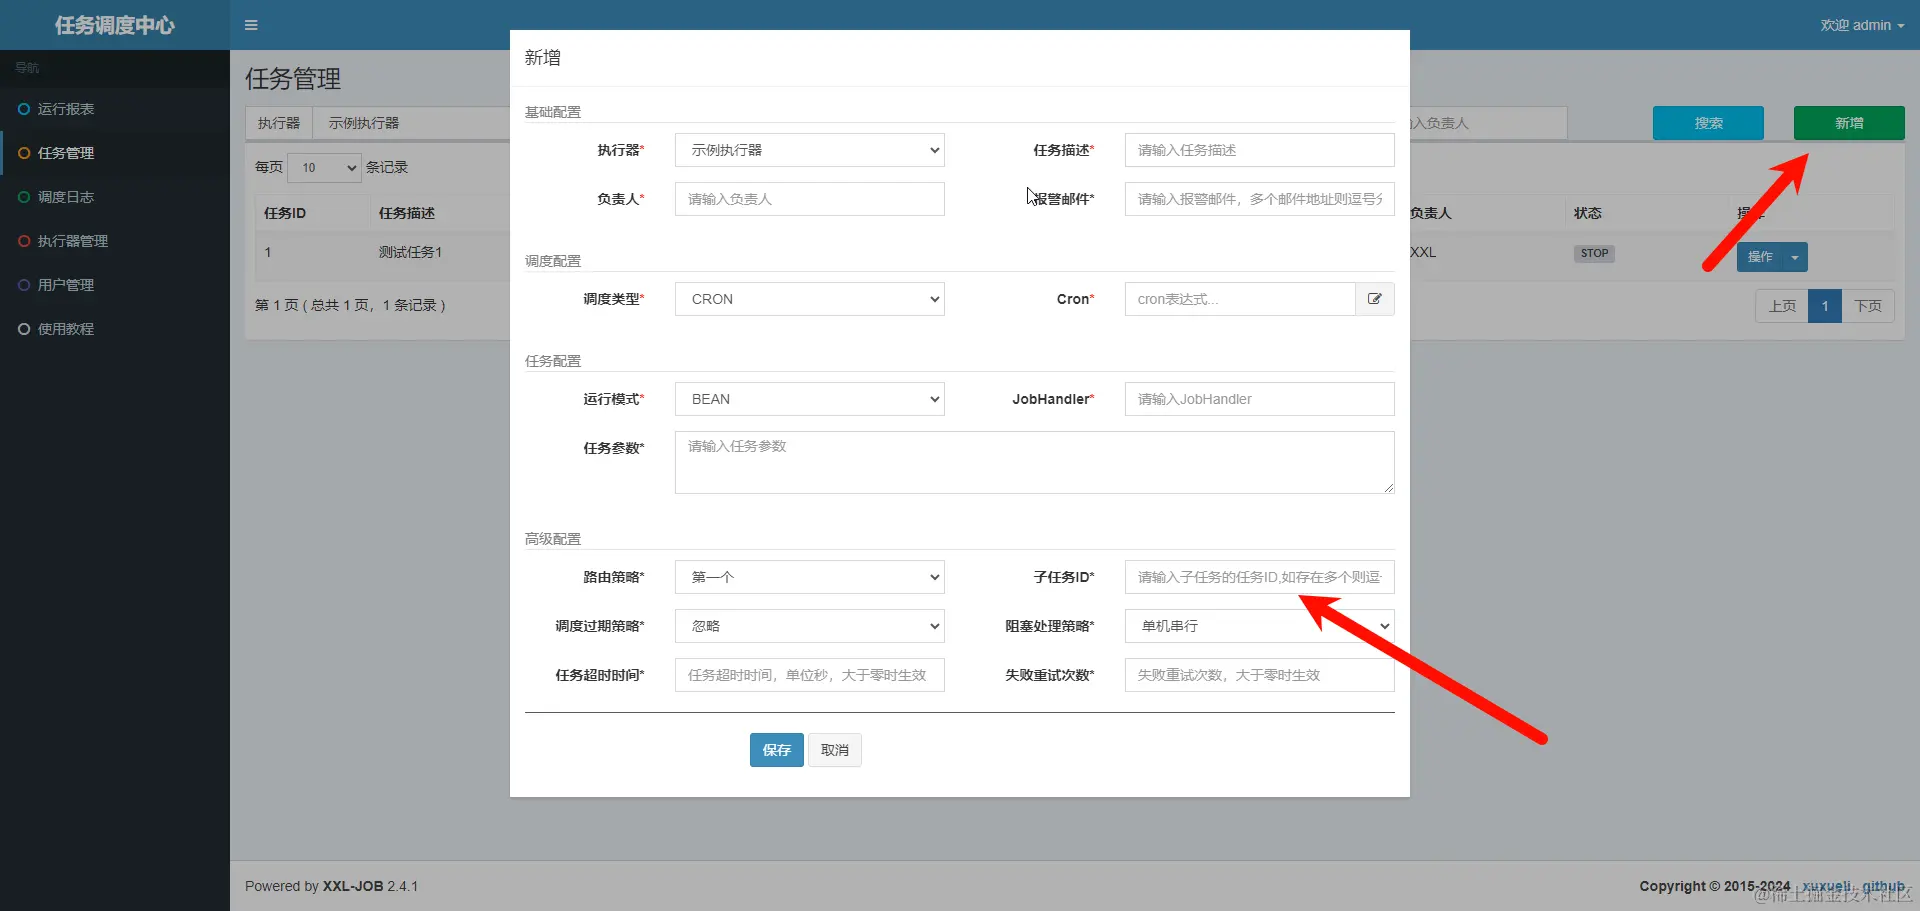
Task: Open the 操作 dropdown caret for task 1
Action: [x=1795, y=257]
